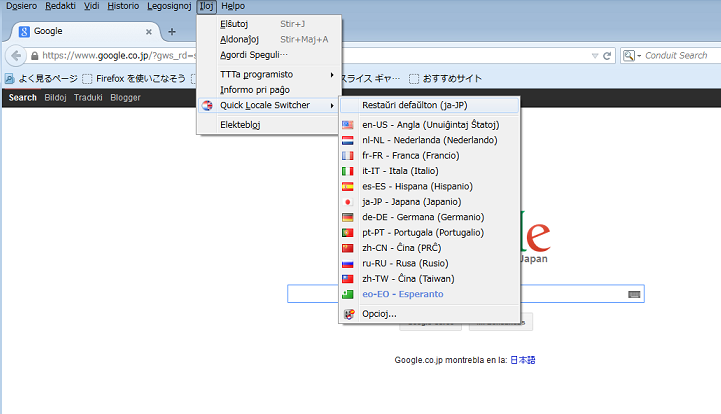Click the Portuguese flag icon
Viewport: 721px width, 414px height.
click(348, 233)
